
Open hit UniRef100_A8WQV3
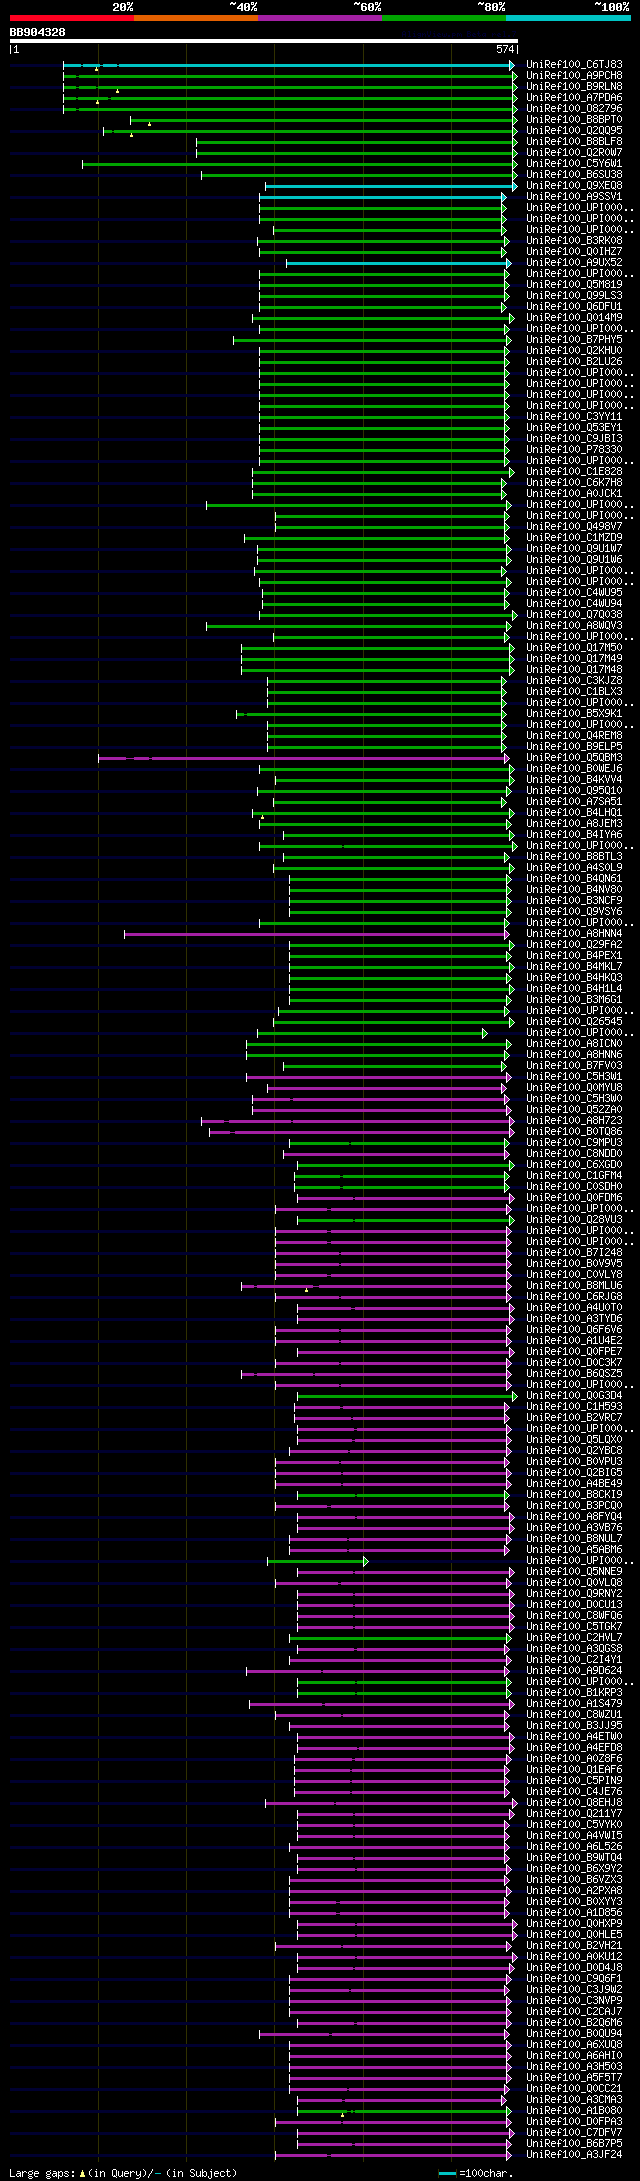pos(574,625)
